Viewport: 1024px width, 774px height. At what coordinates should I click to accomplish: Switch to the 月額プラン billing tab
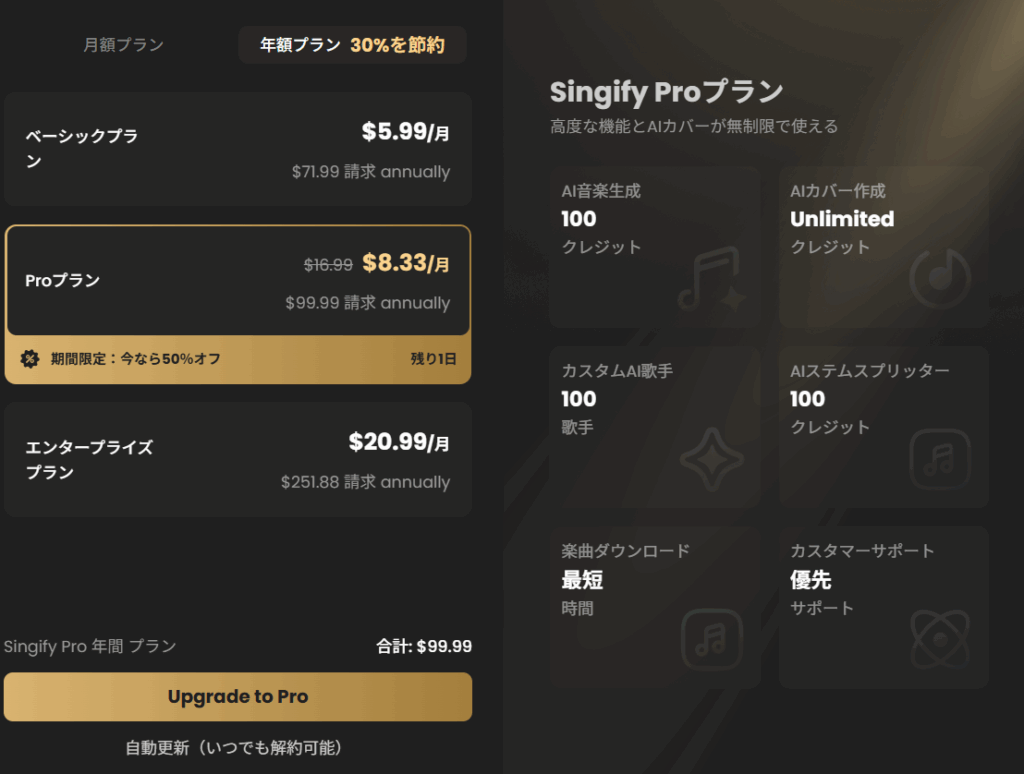coord(123,44)
